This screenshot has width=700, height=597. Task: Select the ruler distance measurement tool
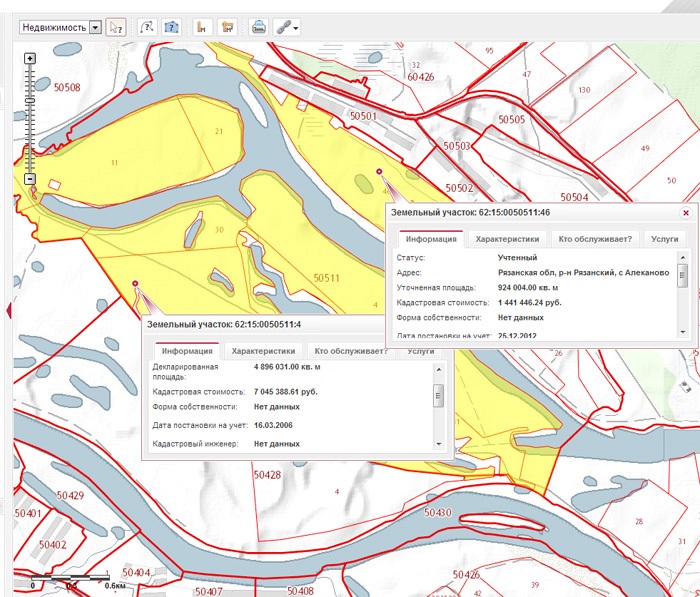202,27
